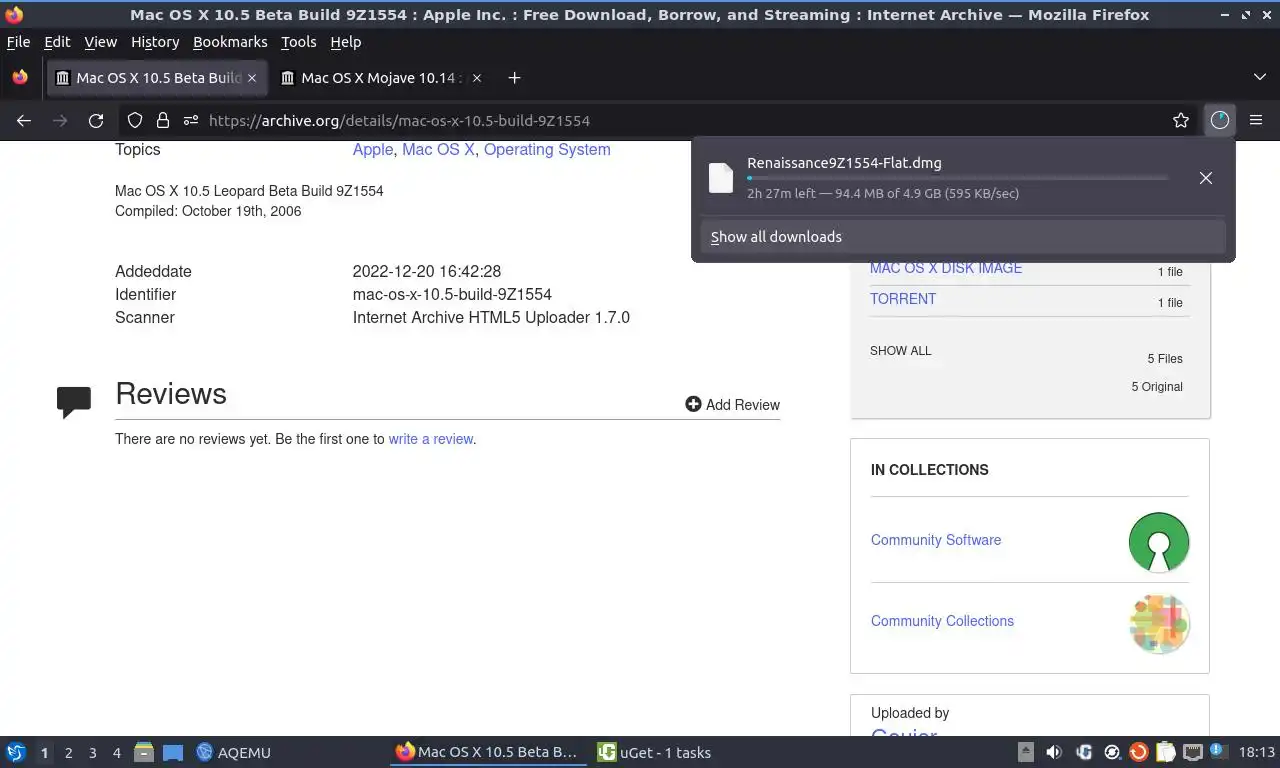Switch to the uGet - 1 tasks window
1280x768 pixels.
click(x=655, y=752)
